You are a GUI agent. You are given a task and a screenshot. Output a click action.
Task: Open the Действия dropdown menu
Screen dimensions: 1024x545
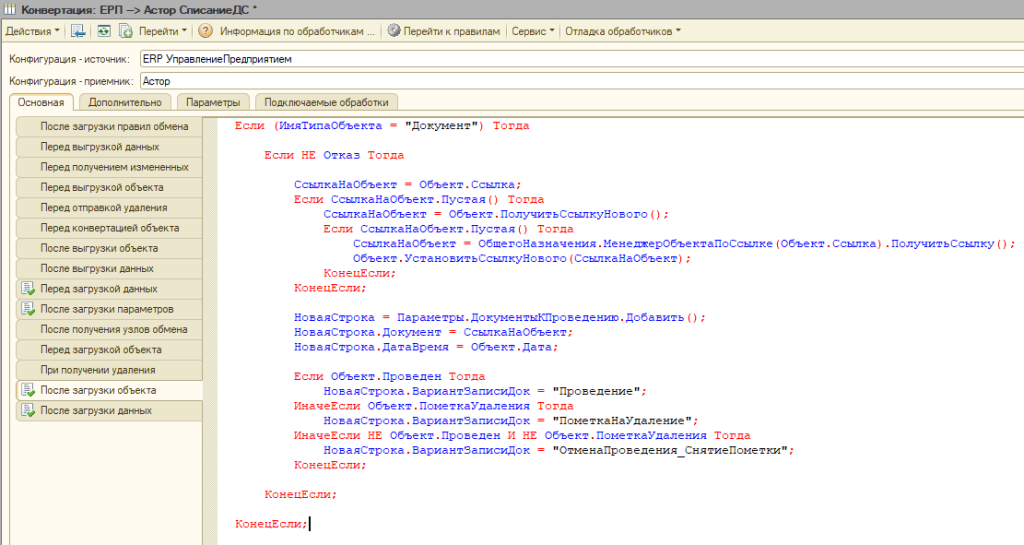33,31
